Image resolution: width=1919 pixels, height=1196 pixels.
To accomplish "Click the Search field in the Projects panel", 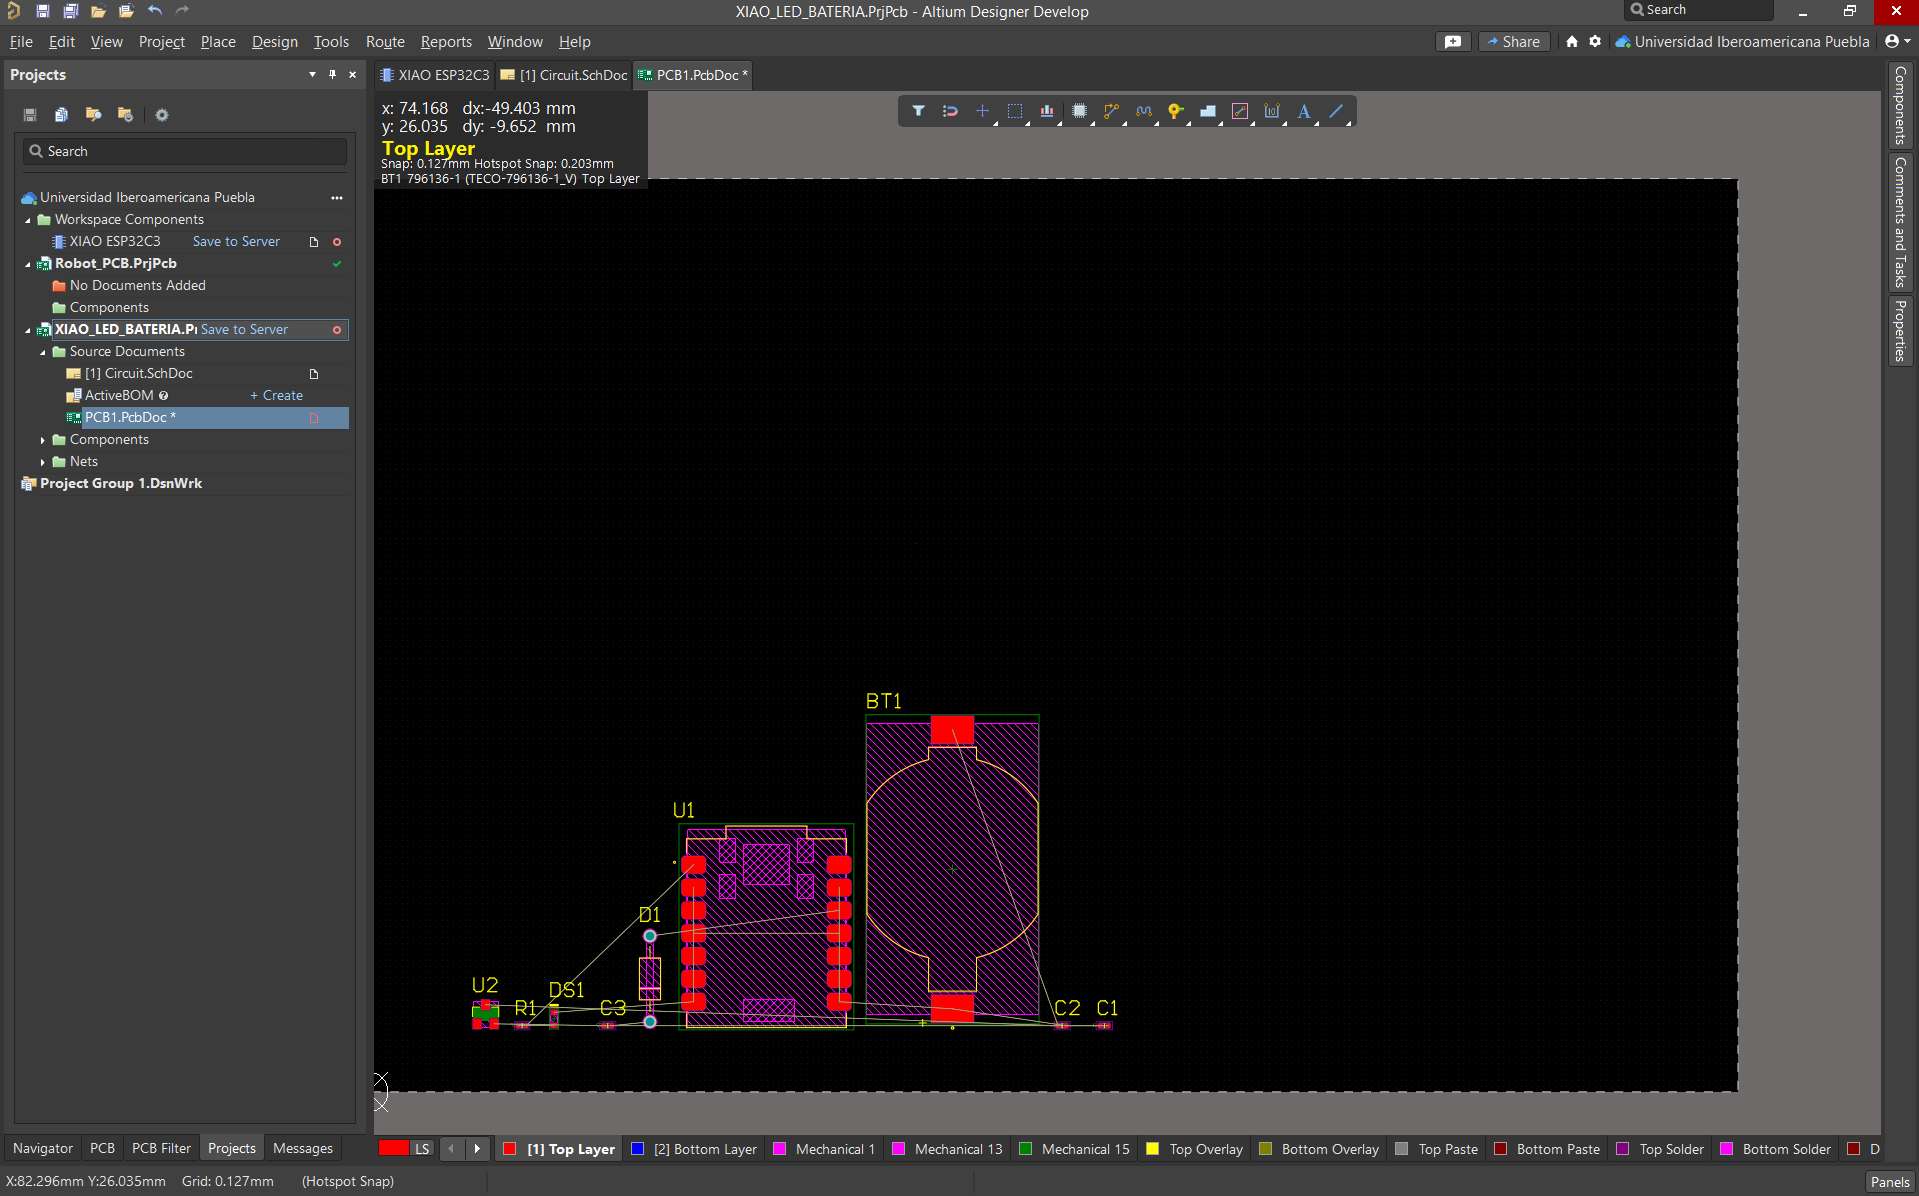I will (184, 151).
